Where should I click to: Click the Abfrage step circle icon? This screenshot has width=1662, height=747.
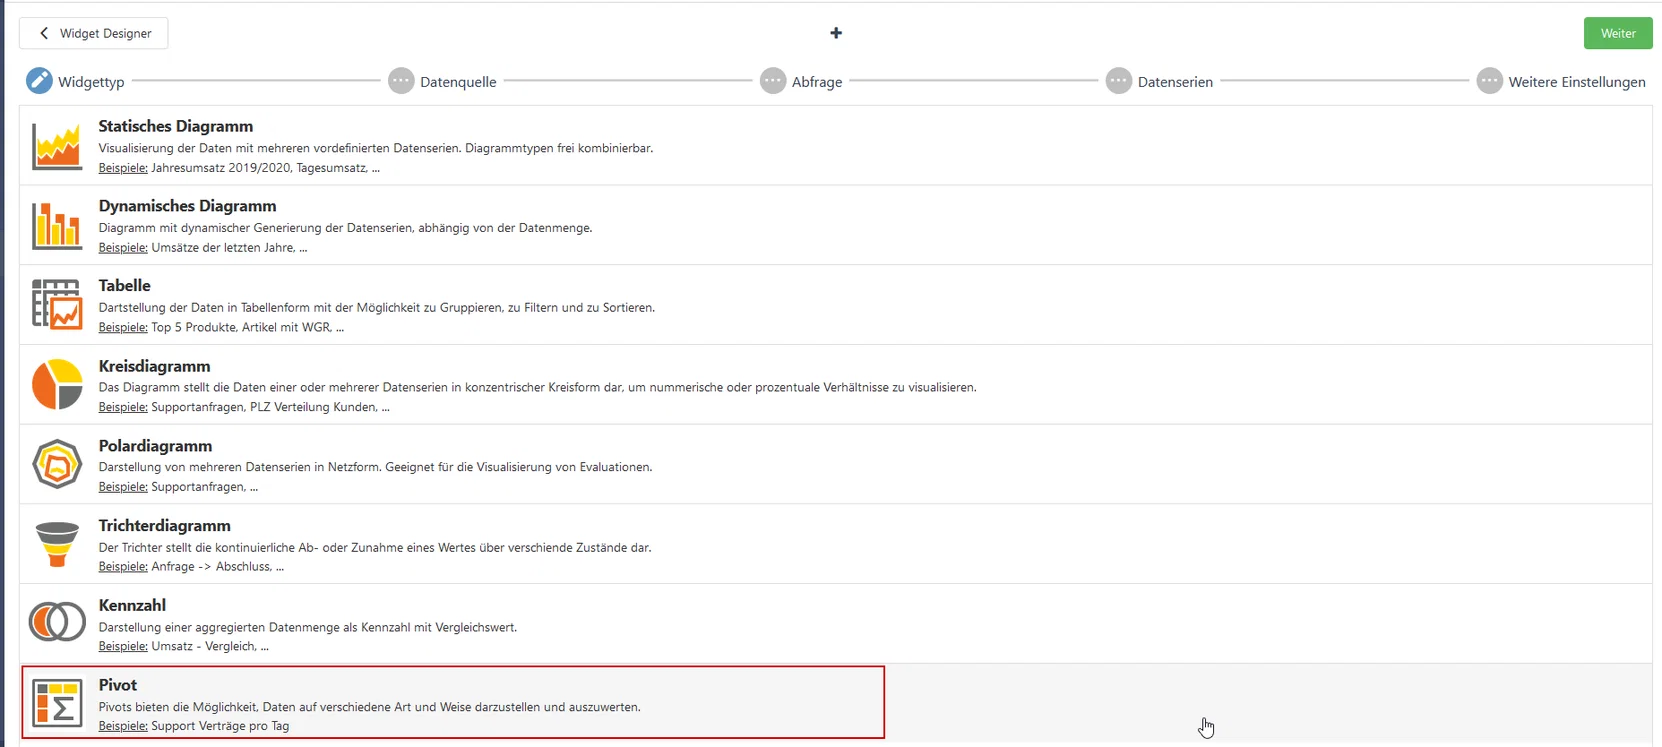click(x=773, y=81)
